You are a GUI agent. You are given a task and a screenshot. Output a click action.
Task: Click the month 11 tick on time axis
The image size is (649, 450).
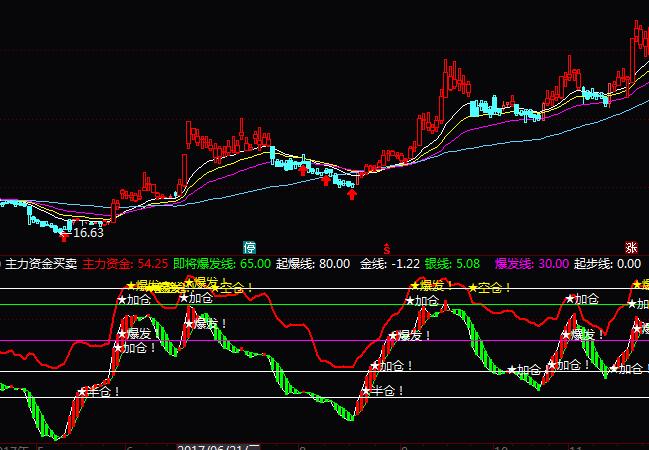tap(575, 444)
